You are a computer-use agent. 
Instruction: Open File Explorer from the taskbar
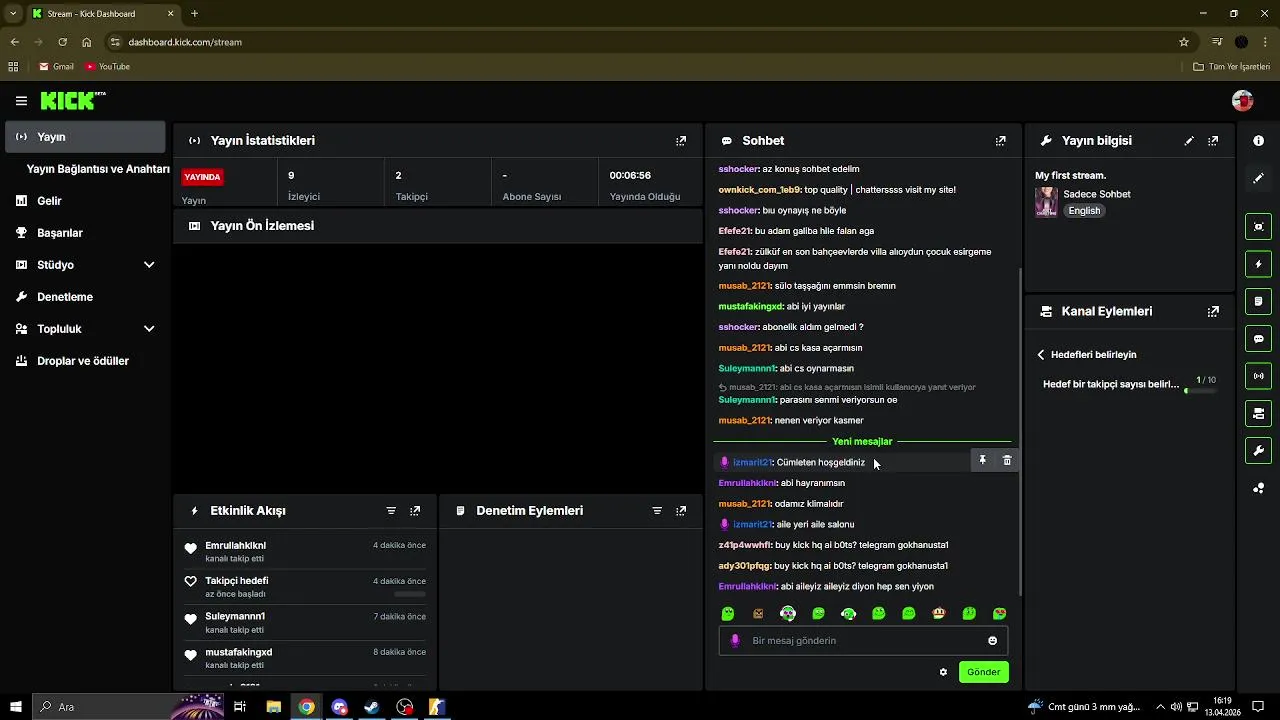(x=273, y=707)
